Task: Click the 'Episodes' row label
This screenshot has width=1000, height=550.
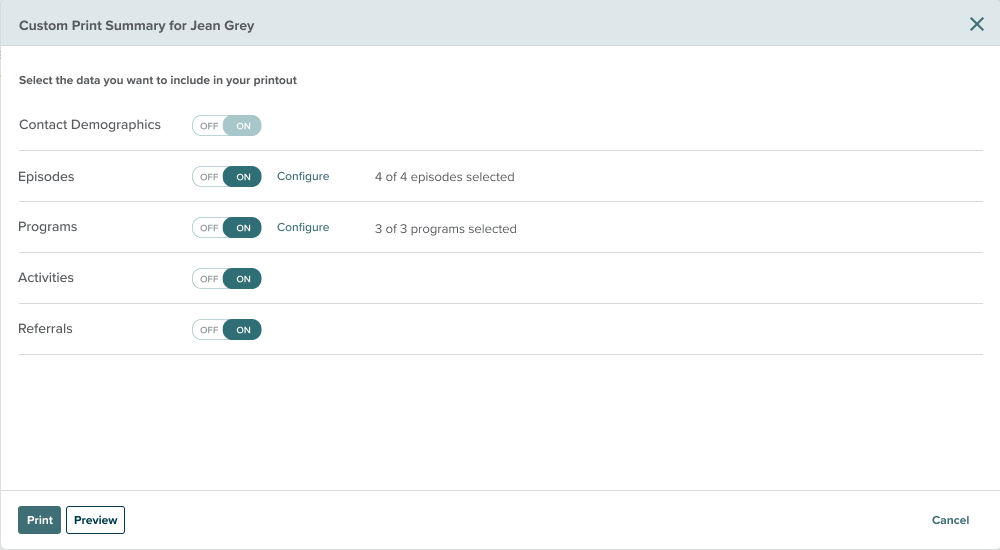Action: (x=46, y=177)
